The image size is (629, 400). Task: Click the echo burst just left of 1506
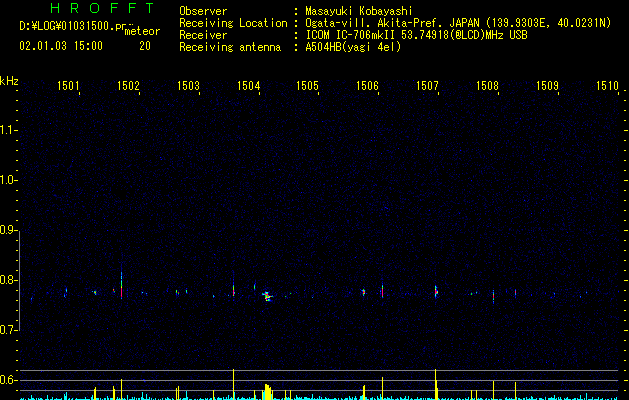tap(363, 292)
